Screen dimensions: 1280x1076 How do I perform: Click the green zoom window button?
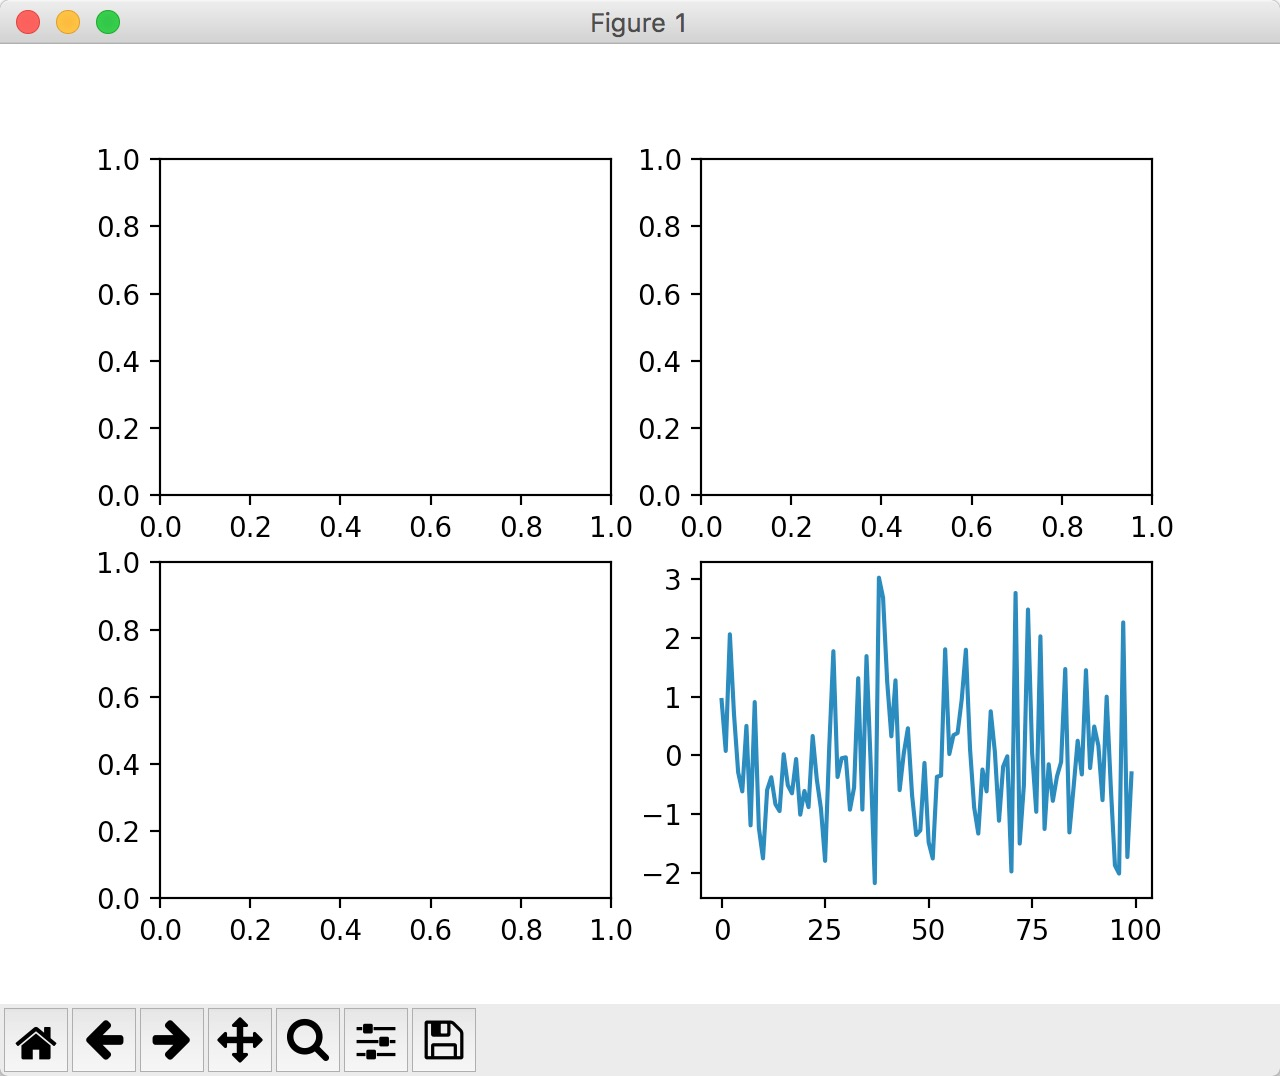107,21
